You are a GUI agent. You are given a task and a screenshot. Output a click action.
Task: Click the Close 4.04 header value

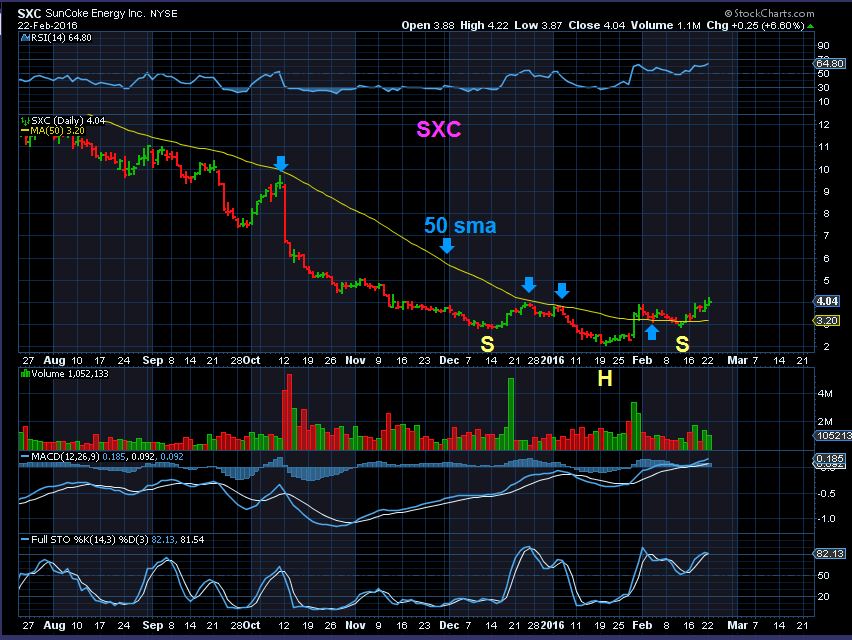coord(597,26)
